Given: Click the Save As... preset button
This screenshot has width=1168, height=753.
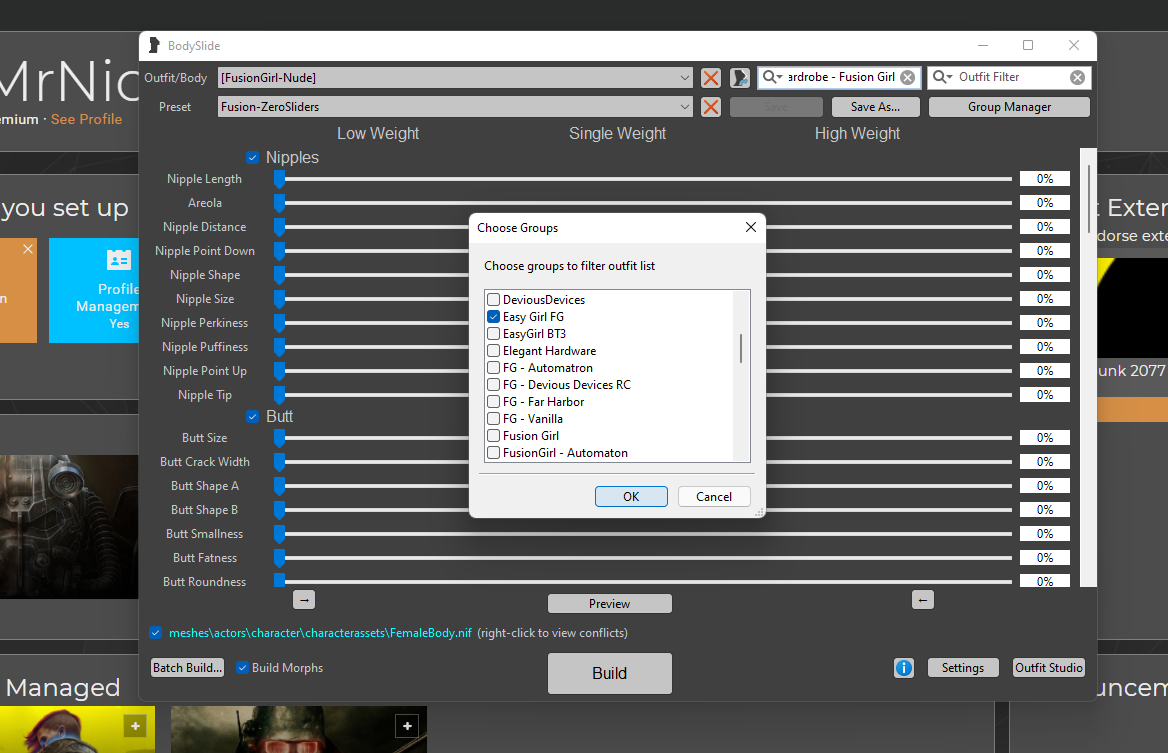Looking at the screenshot, I should (x=875, y=107).
